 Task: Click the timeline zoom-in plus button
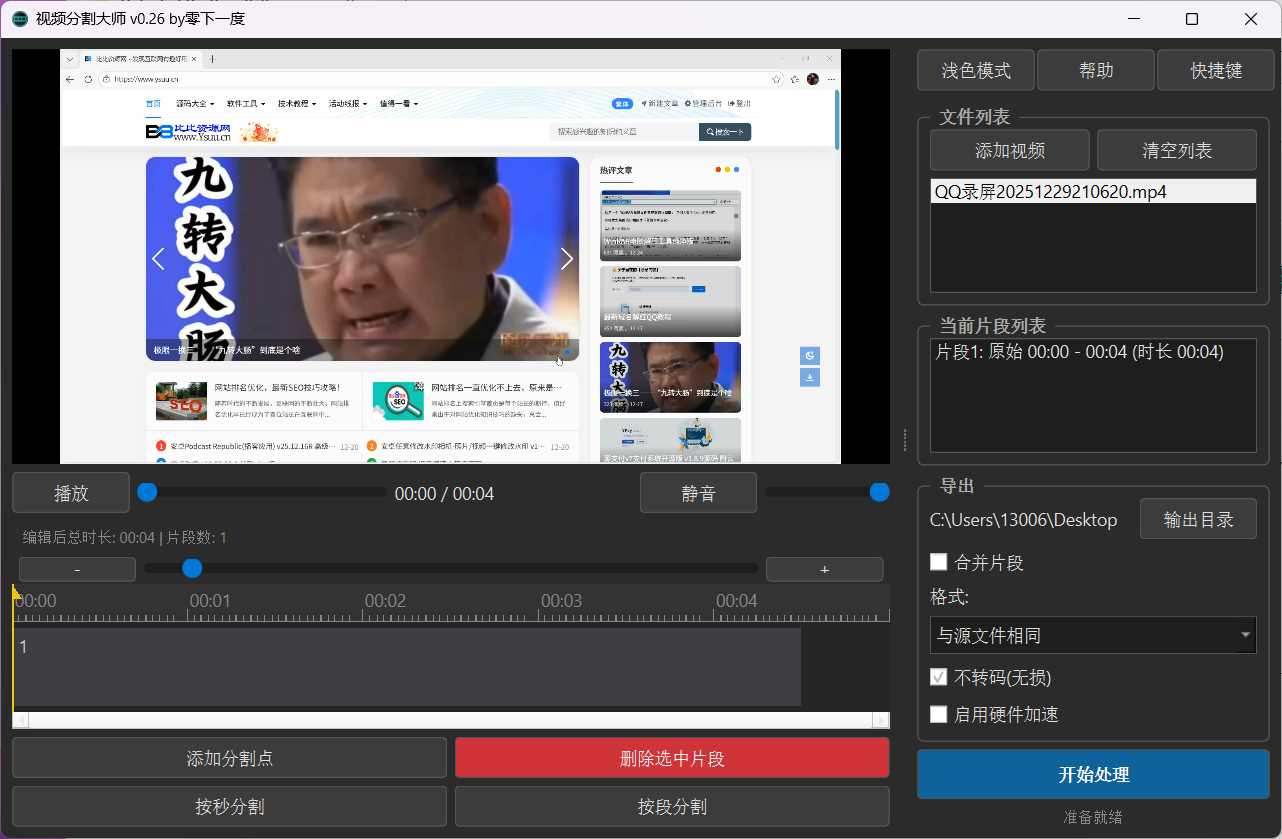point(824,569)
